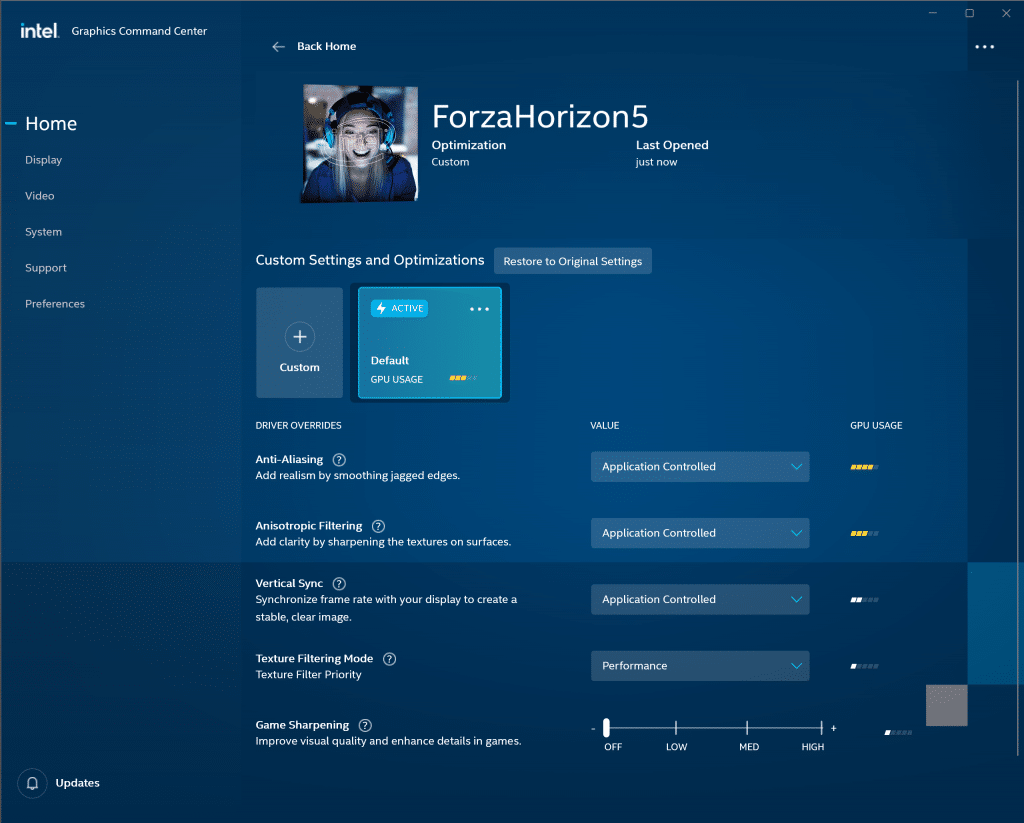Go to the Home section
Viewport: 1024px width, 823px height.
(51, 123)
